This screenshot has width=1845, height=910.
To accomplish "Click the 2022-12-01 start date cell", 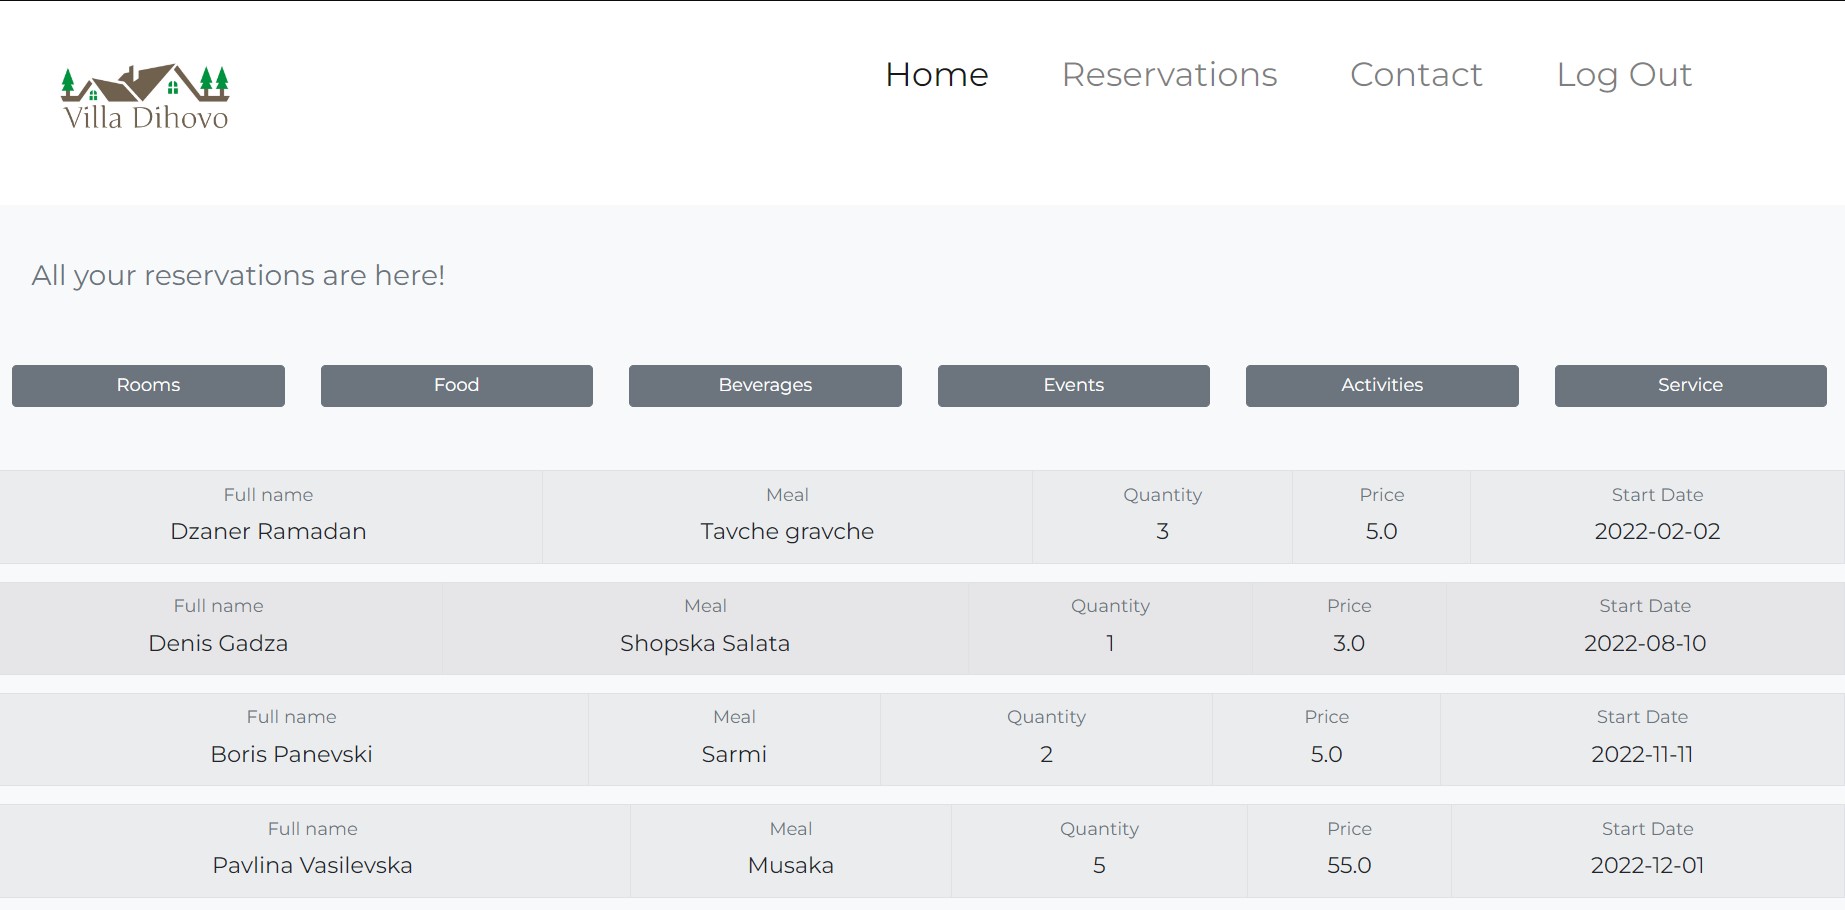I will click(x=1647, y=865).
